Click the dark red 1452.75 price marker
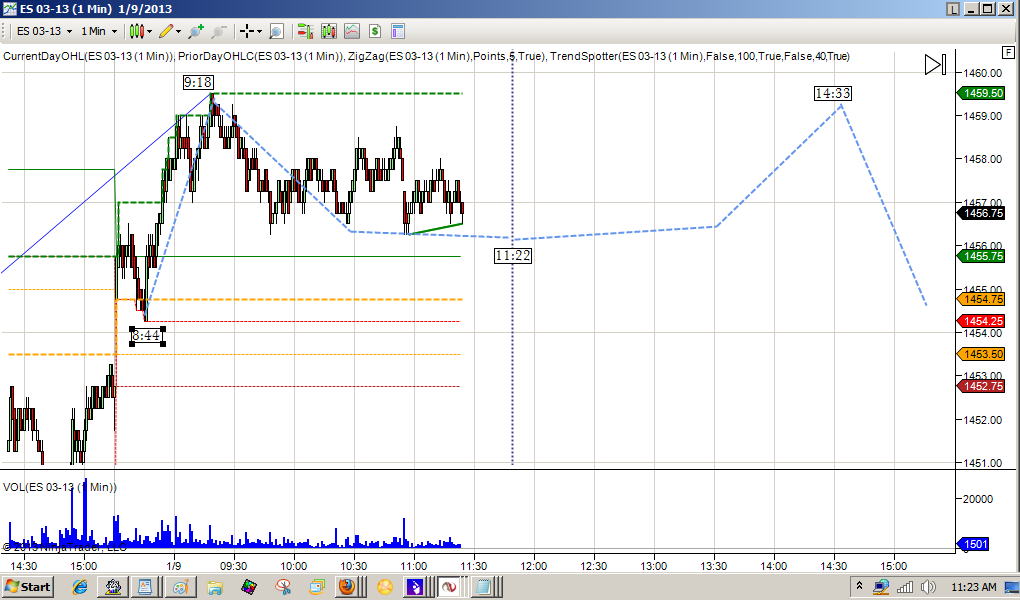The width and height of the screenshot is (1020, 600). click(x=981, y=386)
